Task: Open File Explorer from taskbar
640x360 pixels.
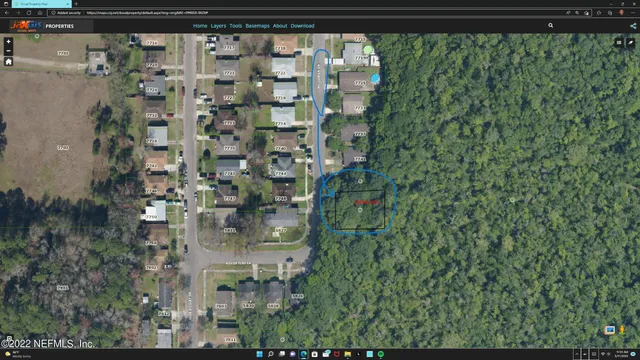Action: 348,354
